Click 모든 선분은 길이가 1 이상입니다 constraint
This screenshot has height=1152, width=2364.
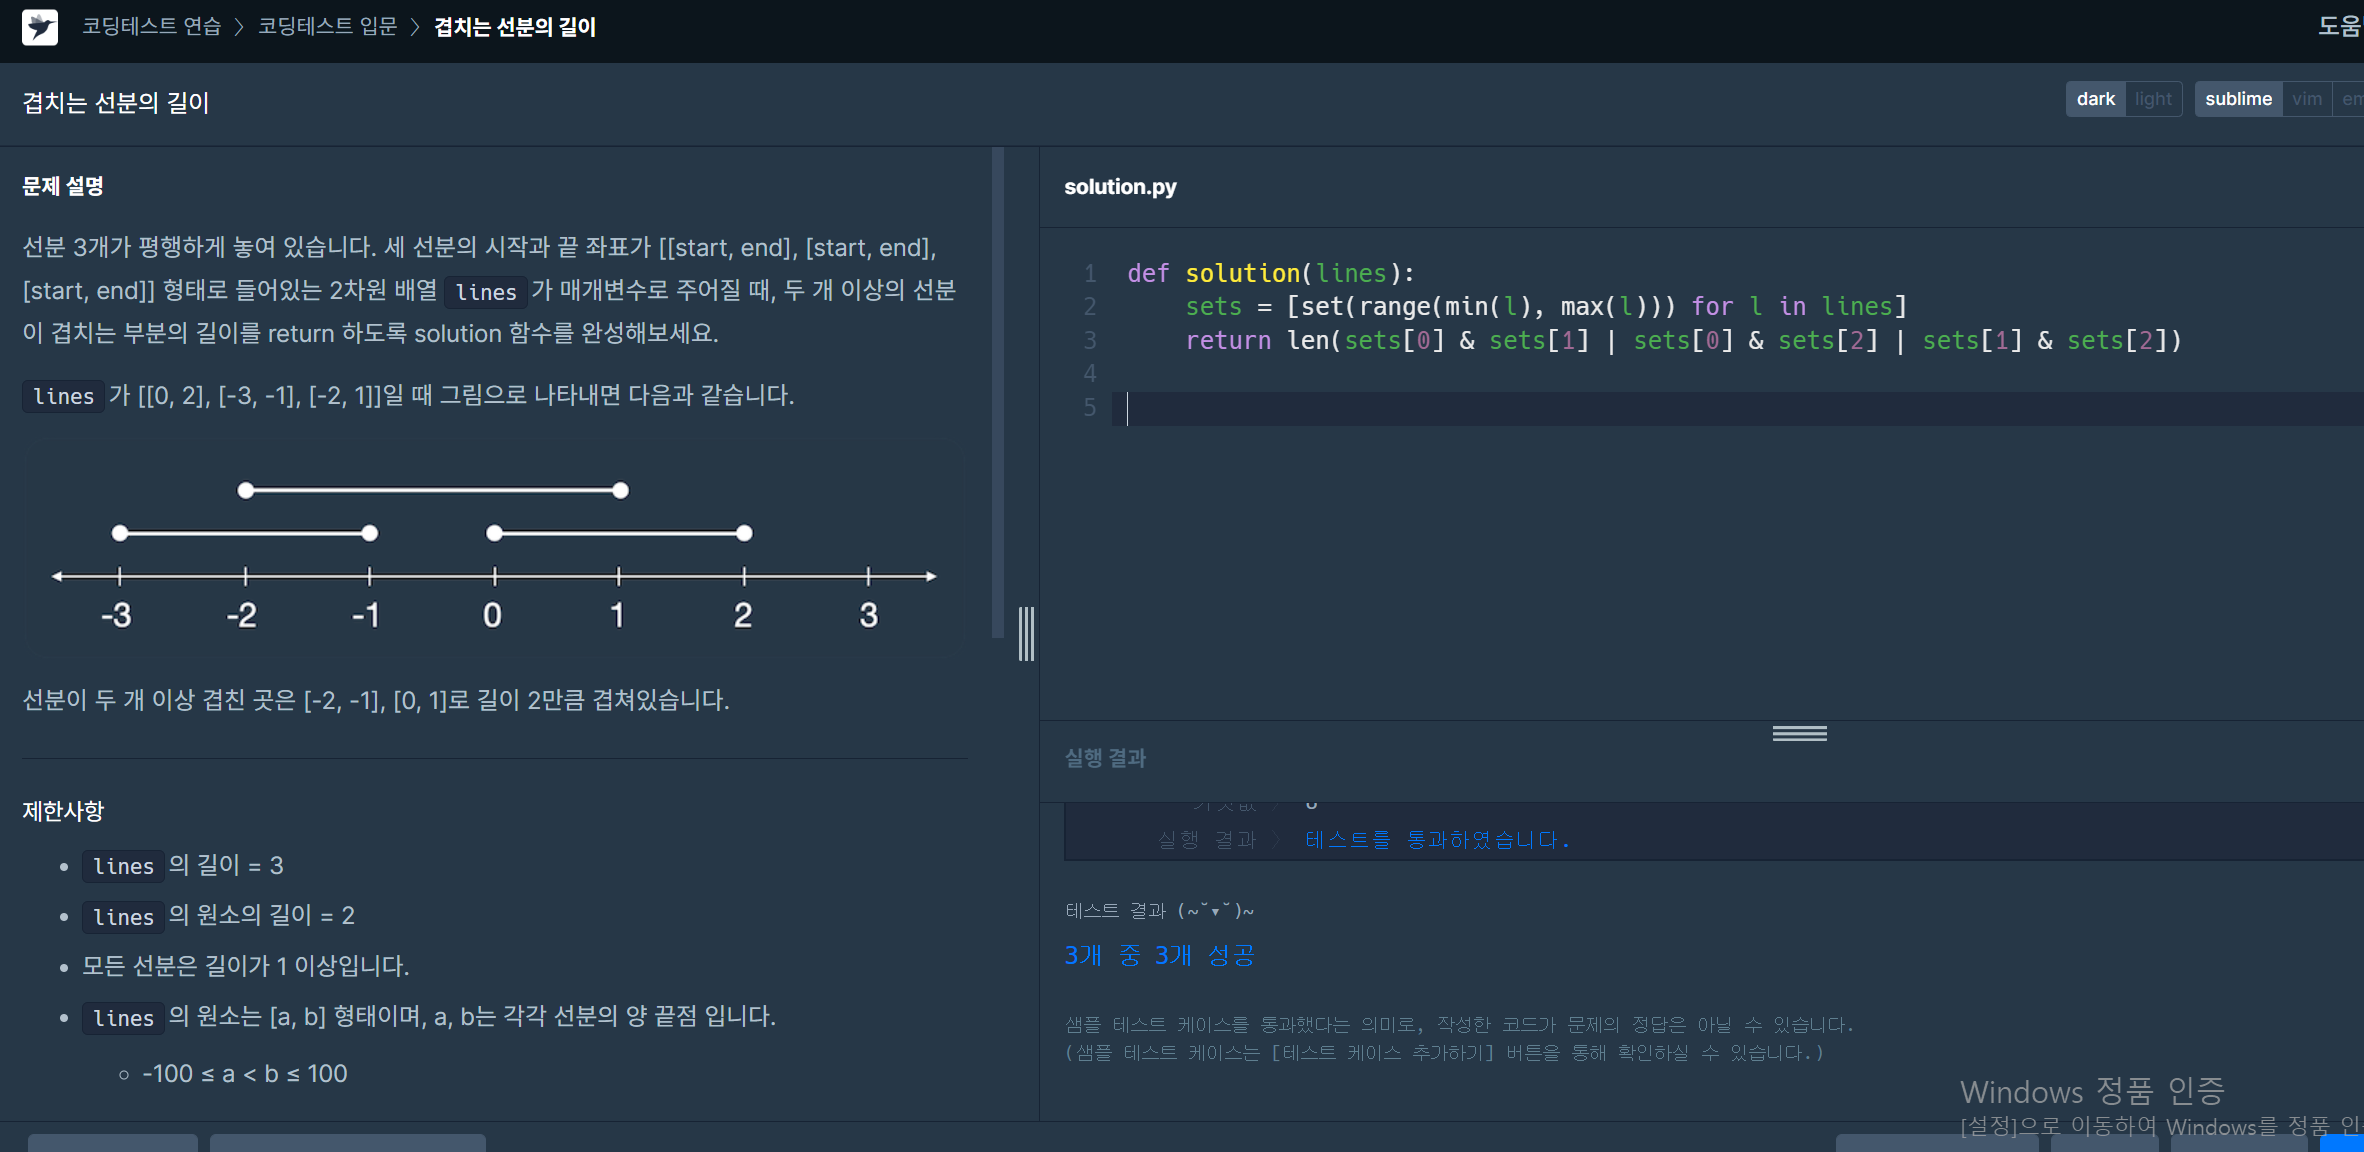pyautogui.click(x=245, y=966)
